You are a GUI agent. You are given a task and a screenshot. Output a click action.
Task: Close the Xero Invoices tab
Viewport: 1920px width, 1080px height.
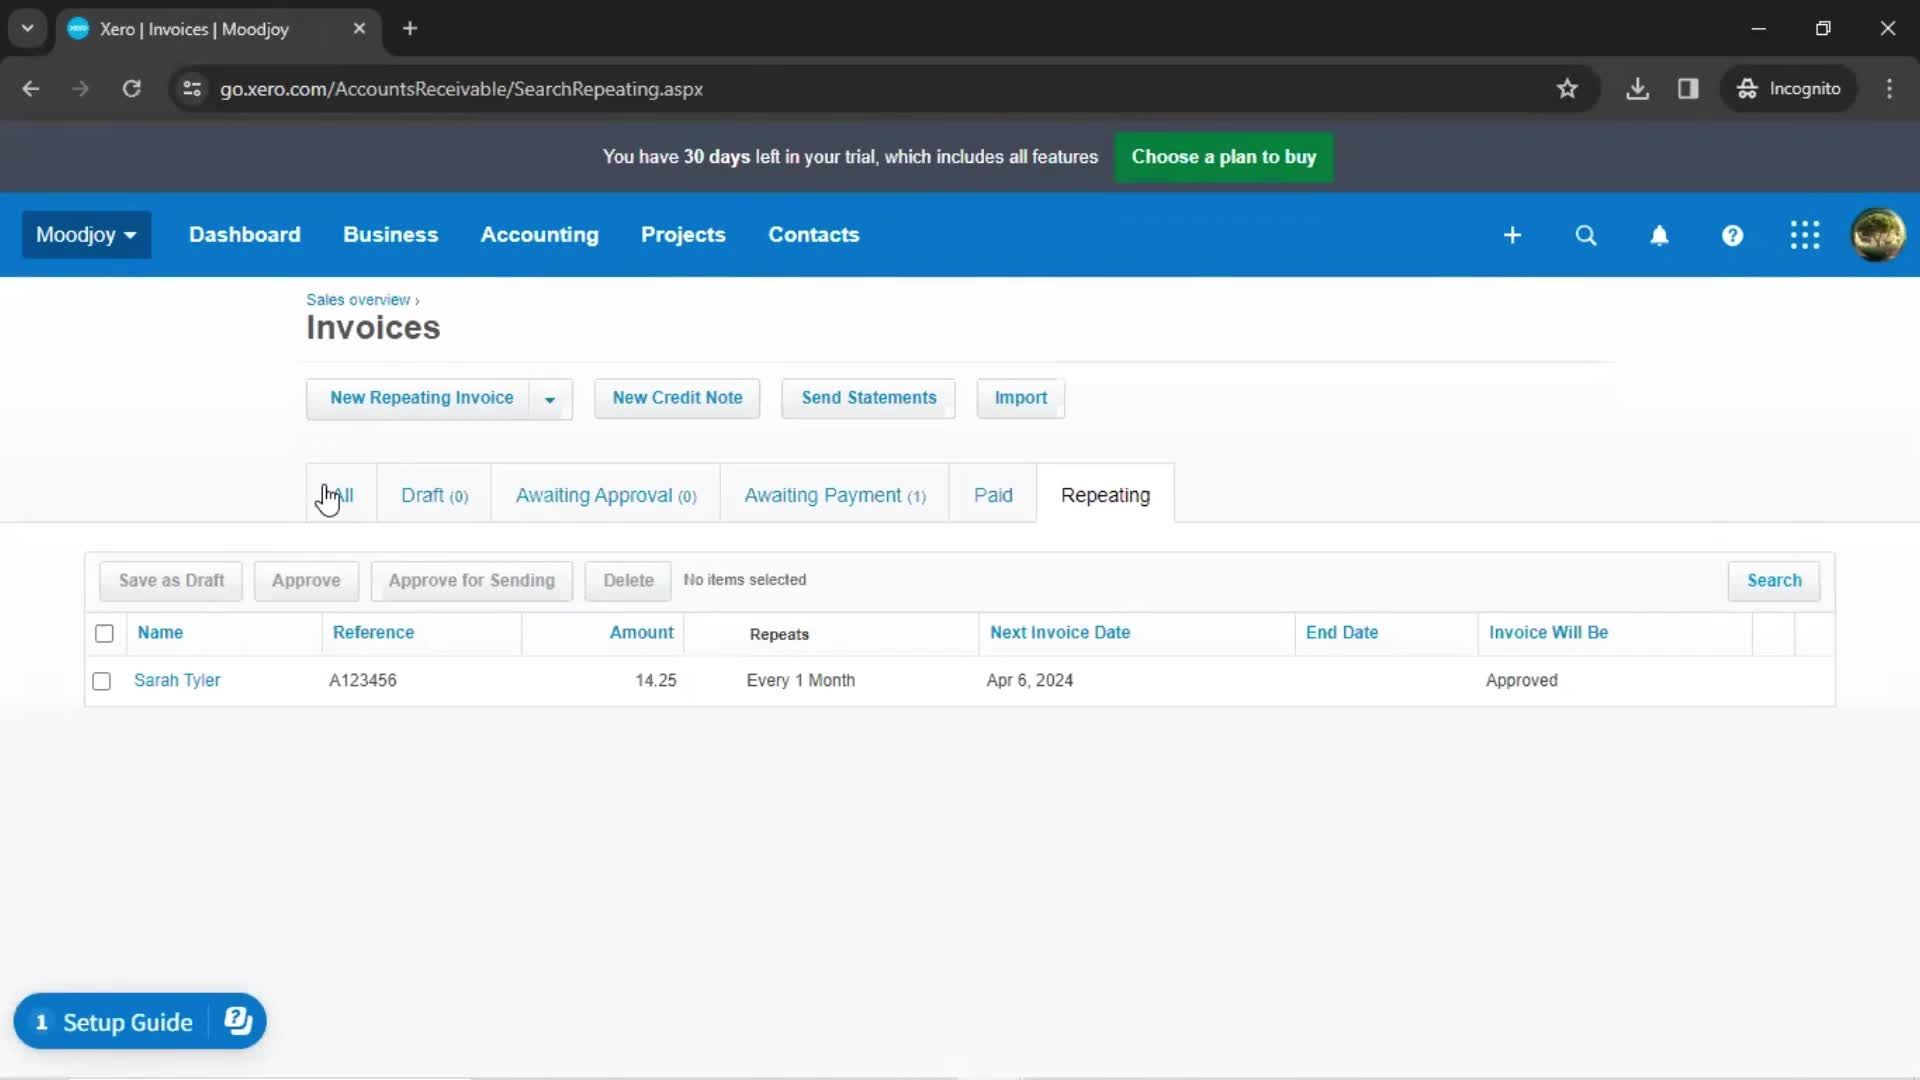359,28
